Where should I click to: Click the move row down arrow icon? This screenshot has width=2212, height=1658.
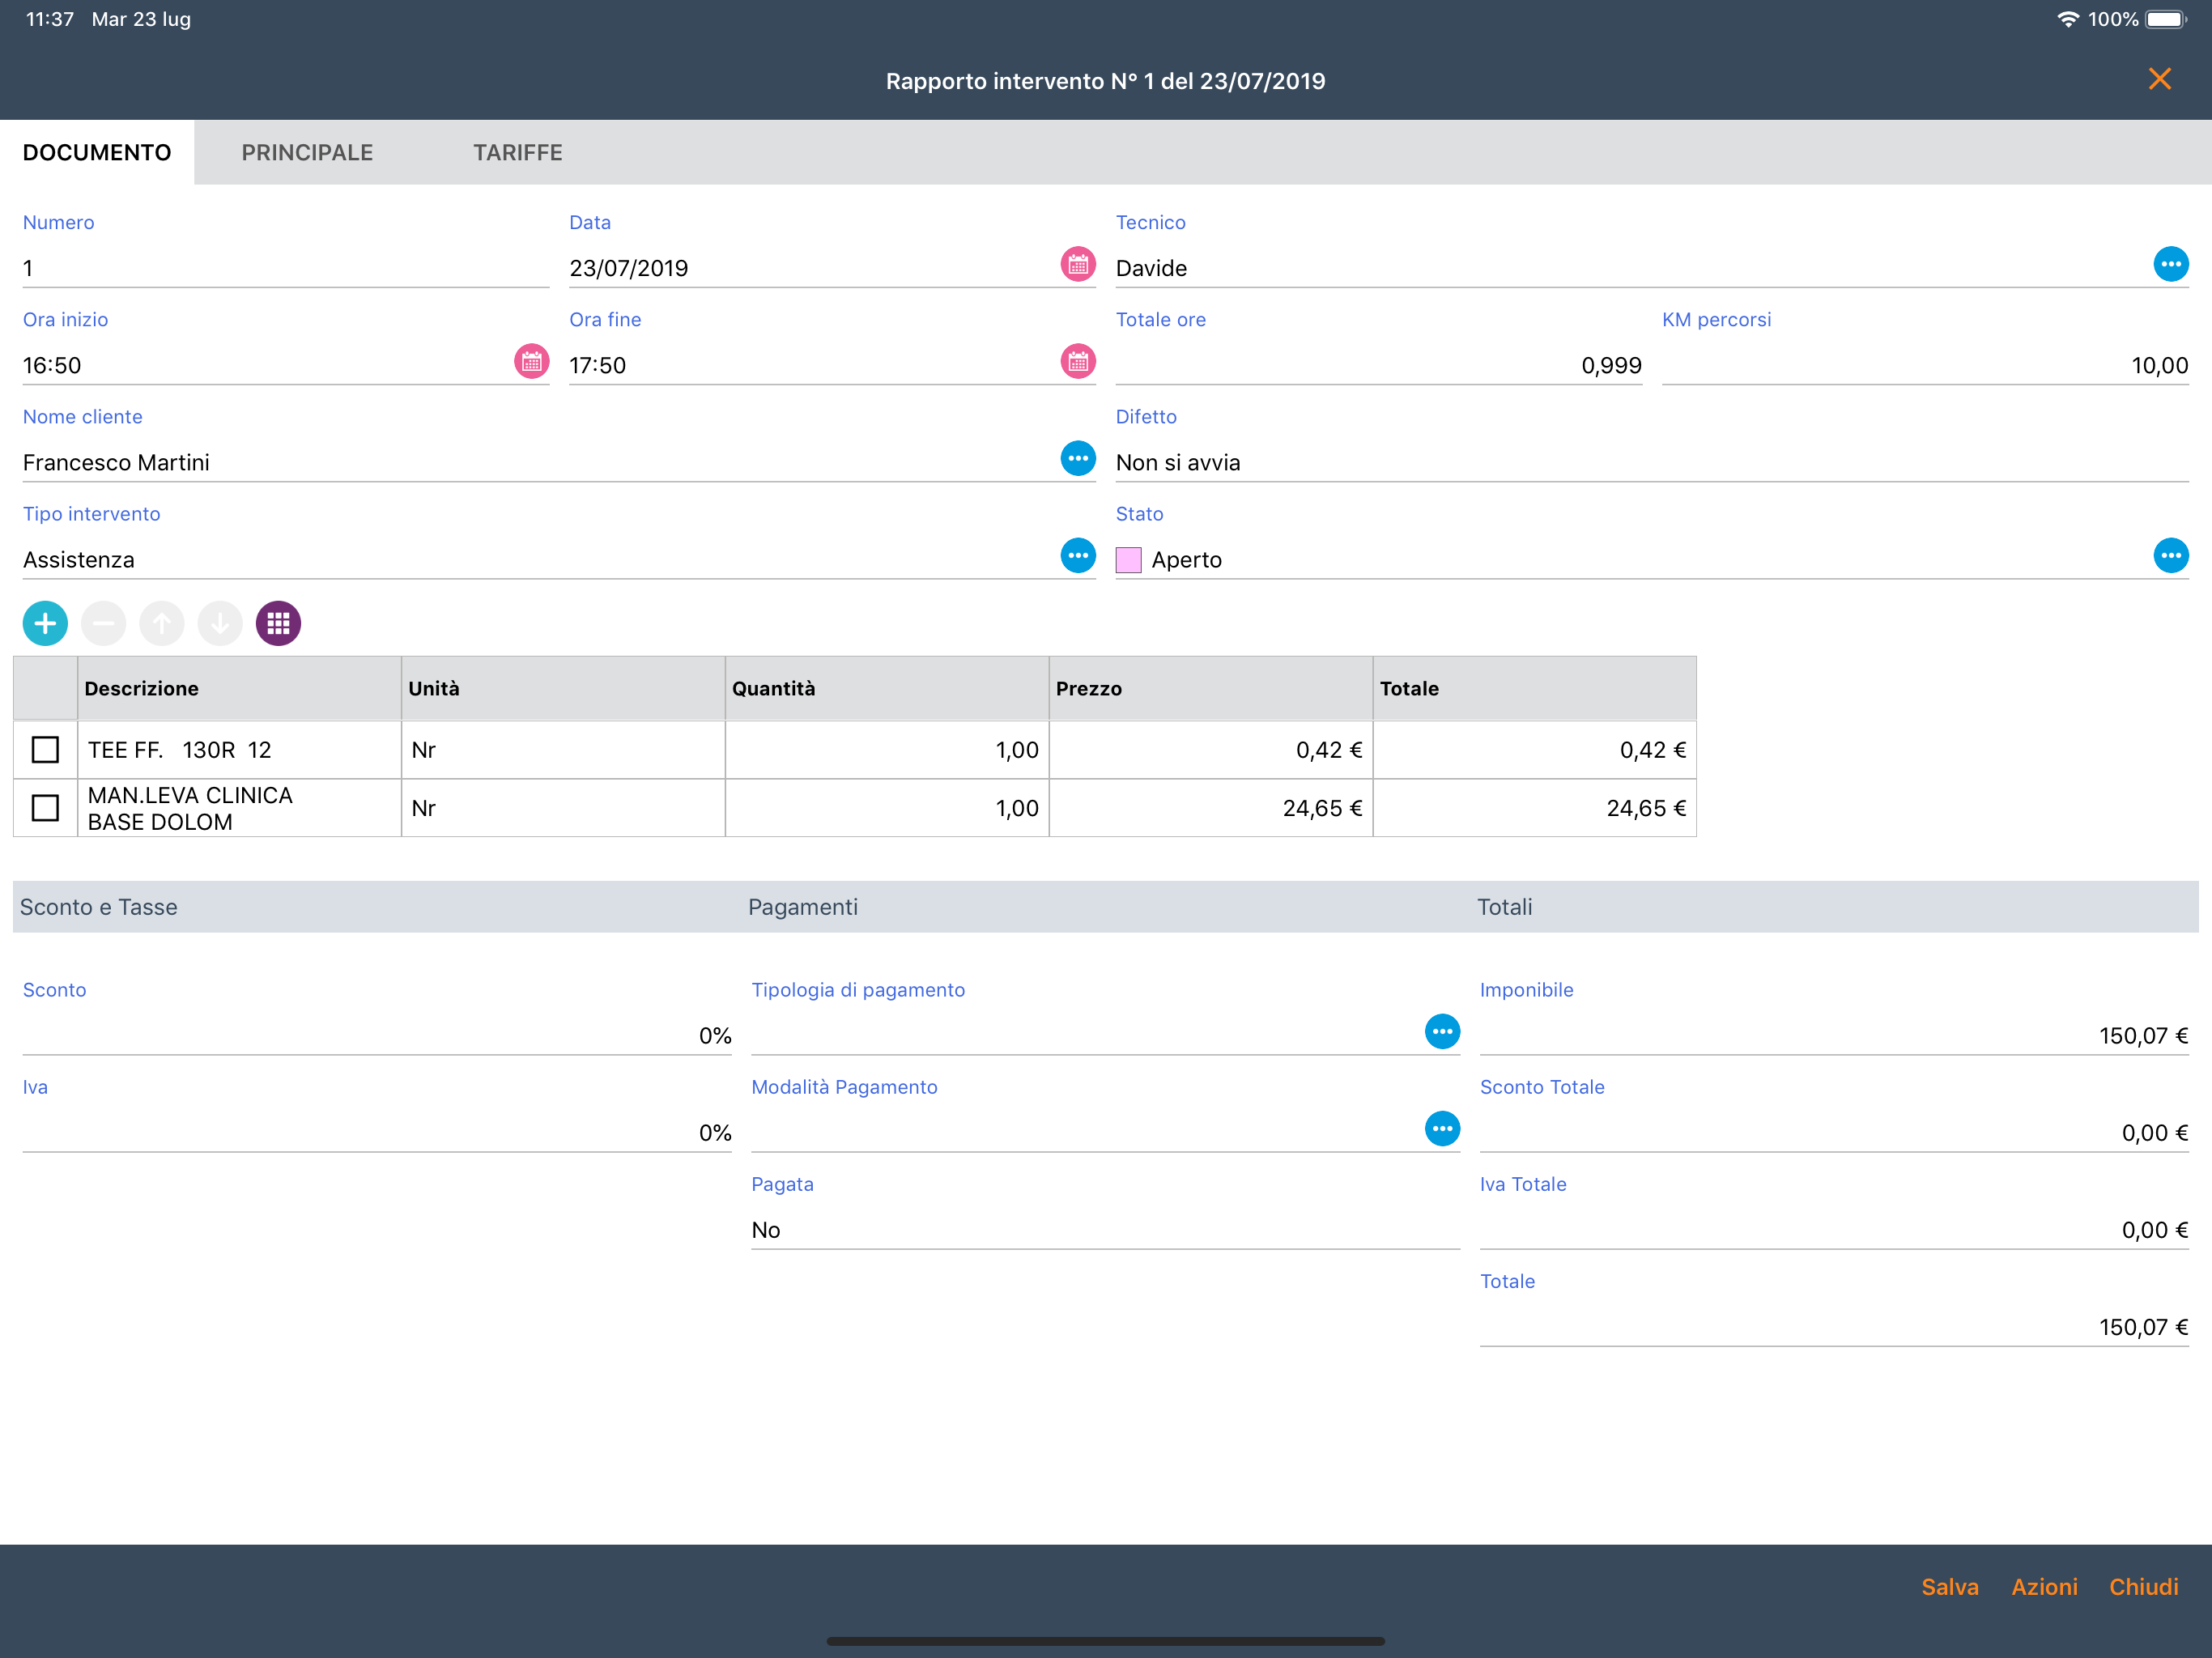(220, 624)
